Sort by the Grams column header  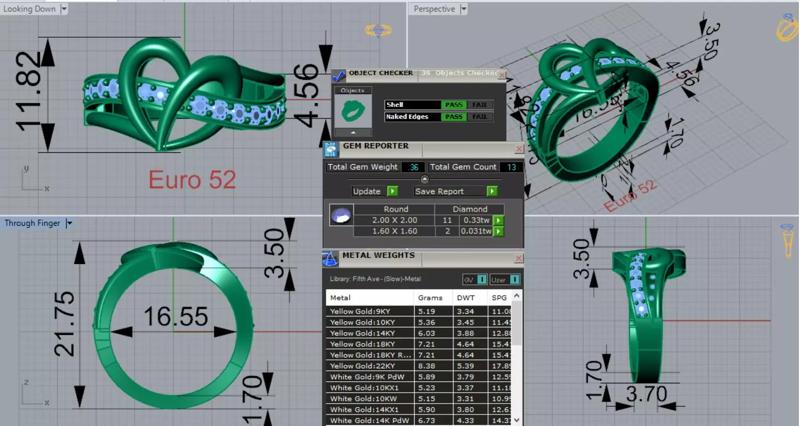(x=433, y=297)
